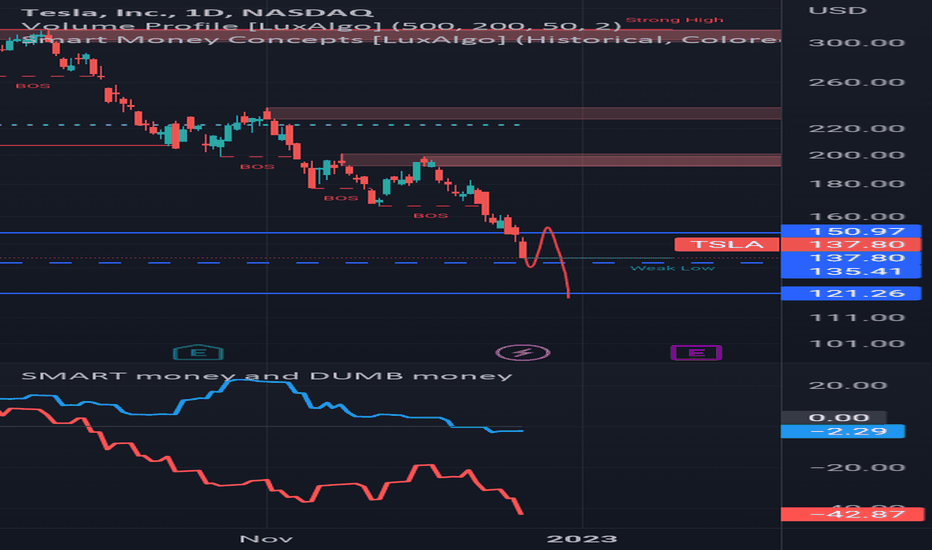The image size is (932, 550).
Task: Click the 220.00 price axis value
Action: [x=857, y=128]
